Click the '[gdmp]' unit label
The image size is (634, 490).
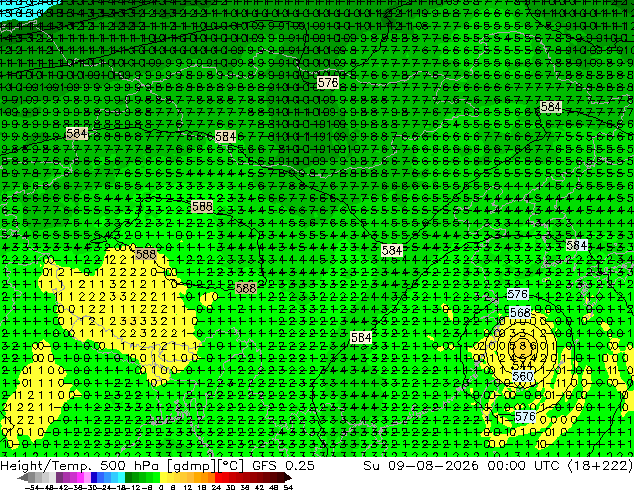click(x=192, y=466)
